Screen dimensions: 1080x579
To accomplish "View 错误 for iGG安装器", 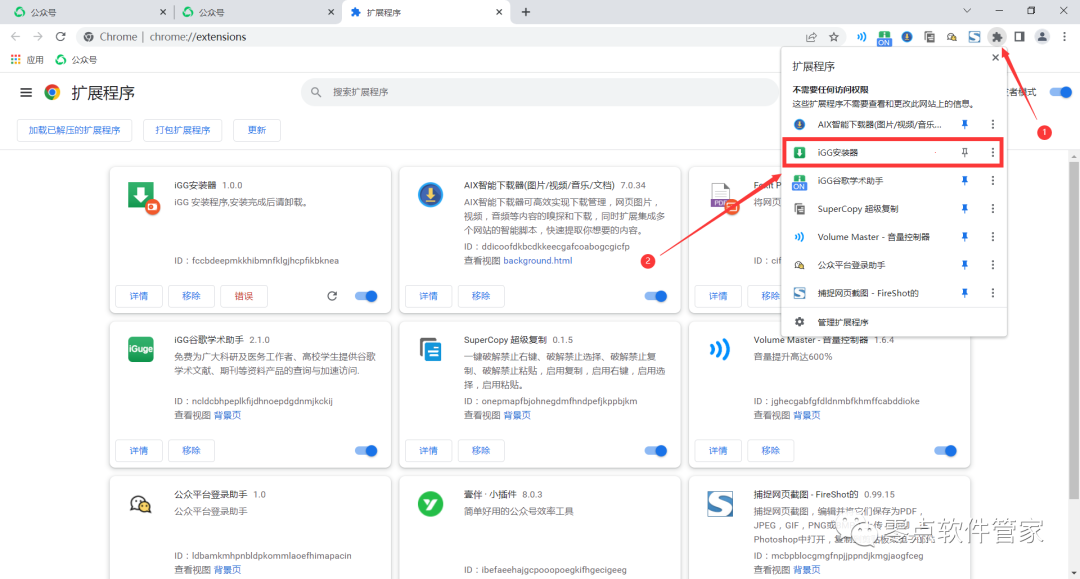I will coord(244,296).
